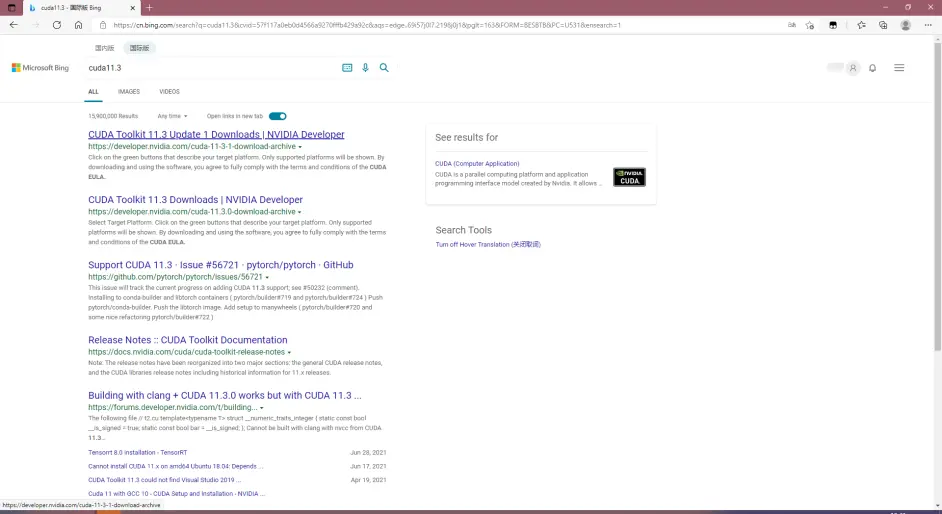This screenshot has width=942, height=514.
Task: Click the scrollbar up arrow
Action: (x=937, y=39)
